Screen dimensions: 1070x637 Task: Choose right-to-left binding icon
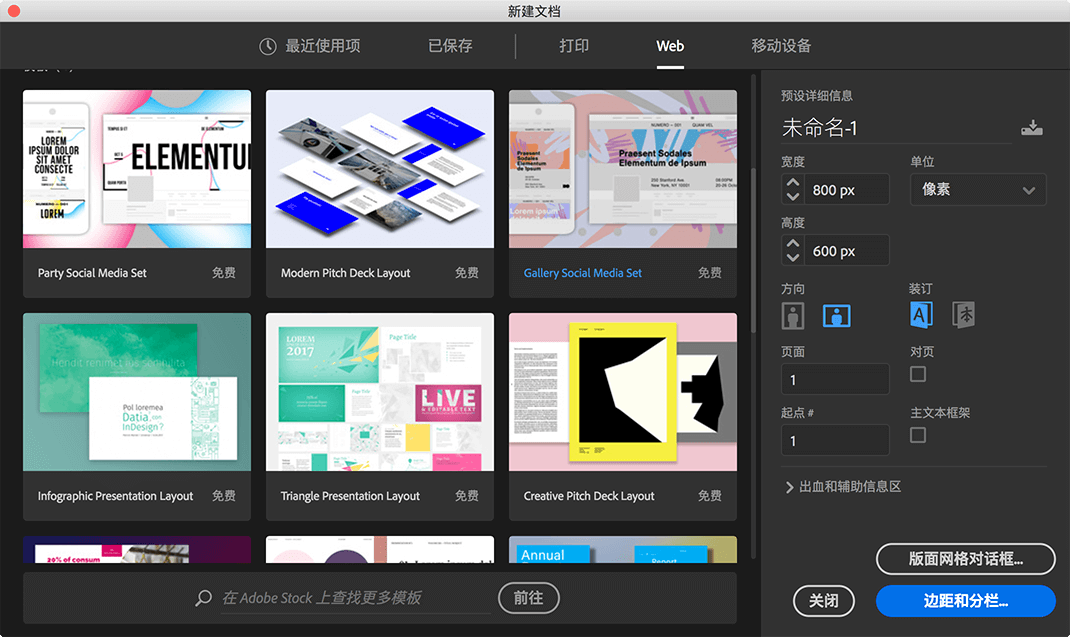pos(964,315)
